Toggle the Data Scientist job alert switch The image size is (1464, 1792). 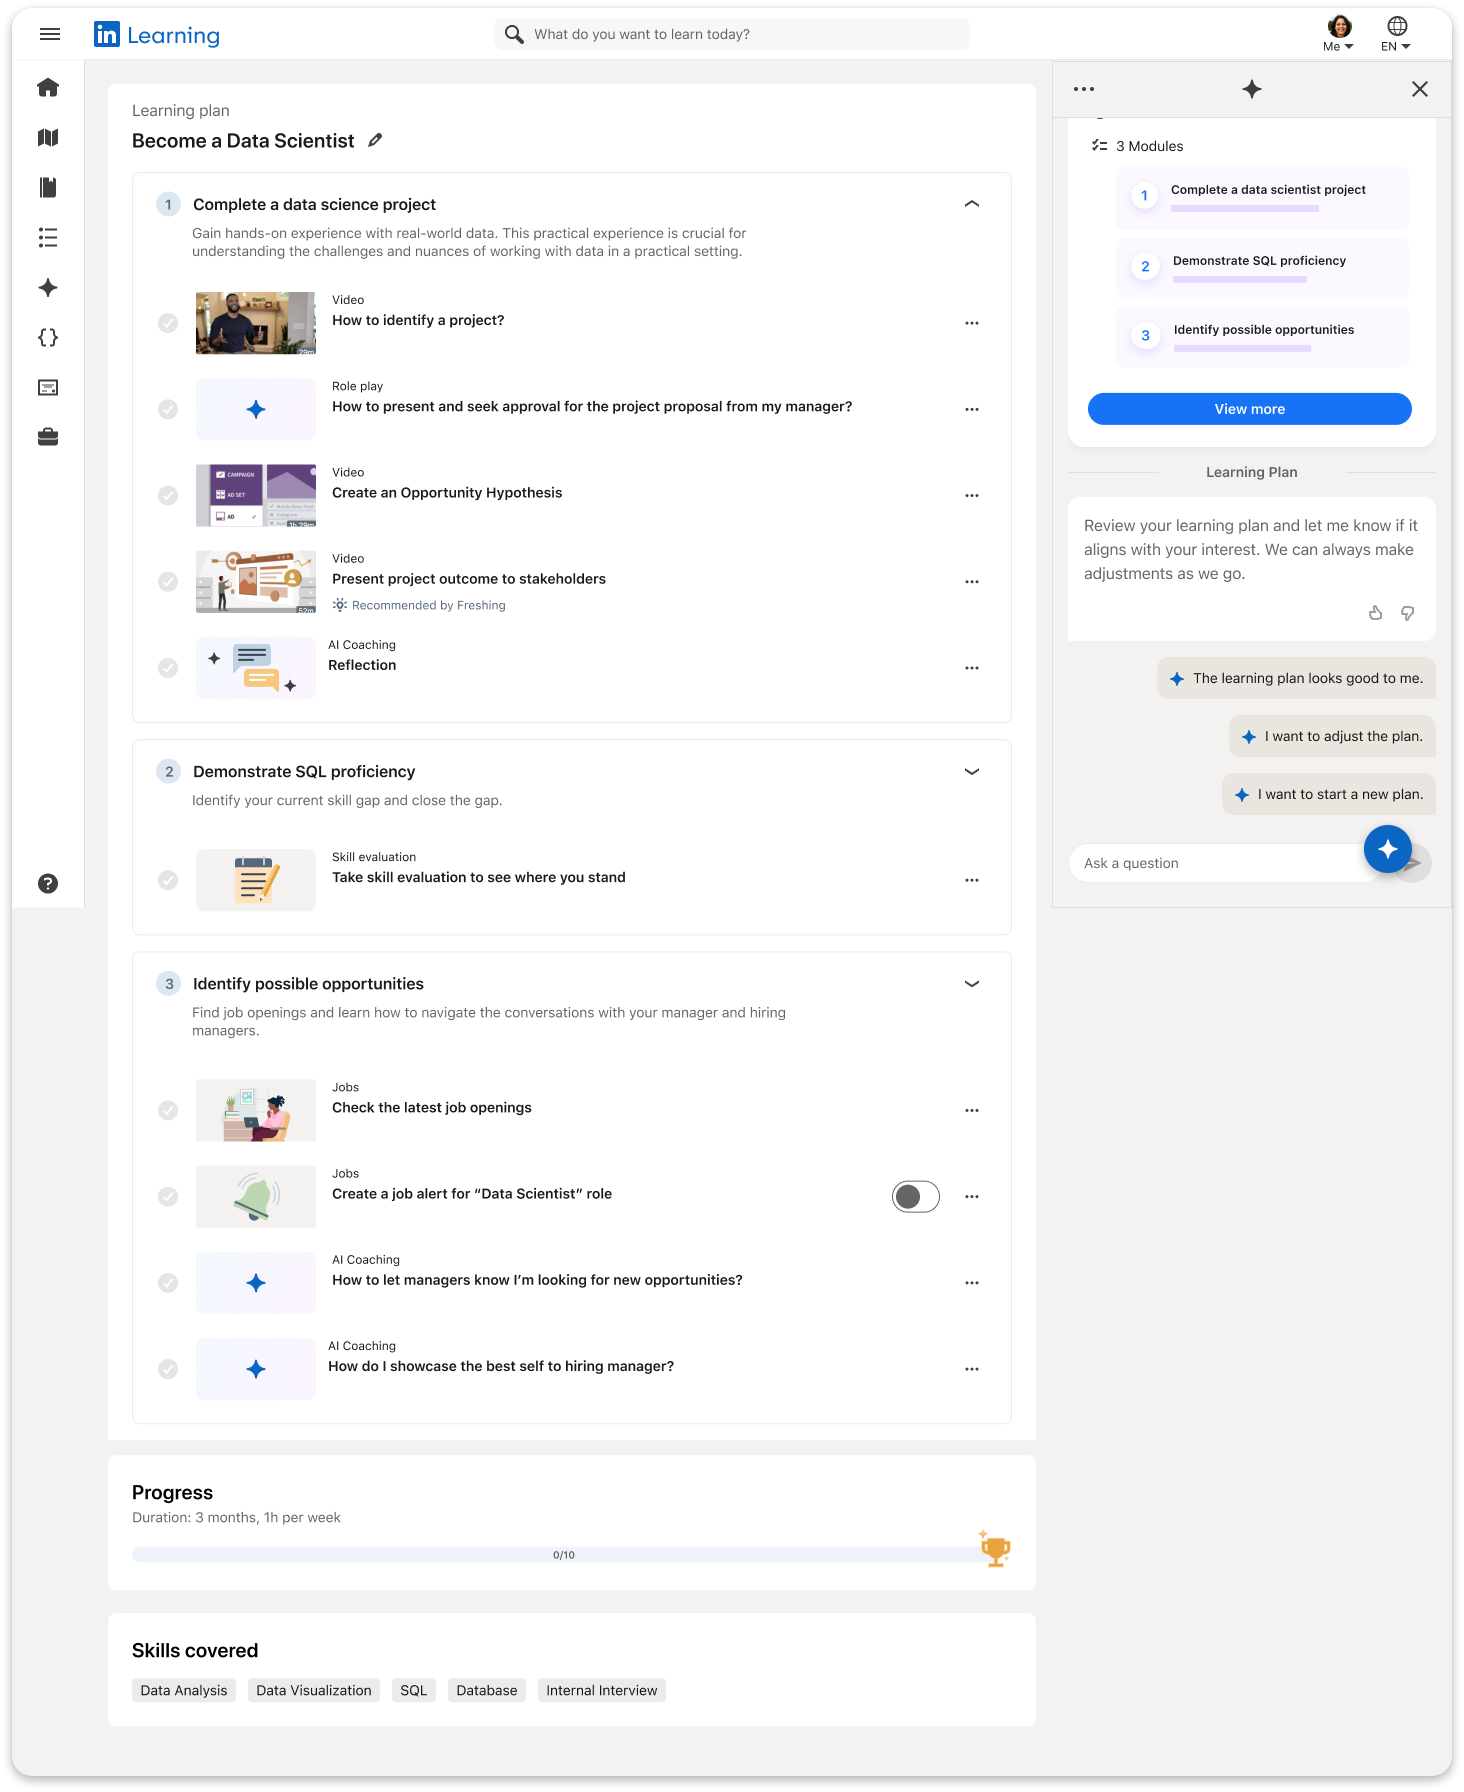(915, 1196)
